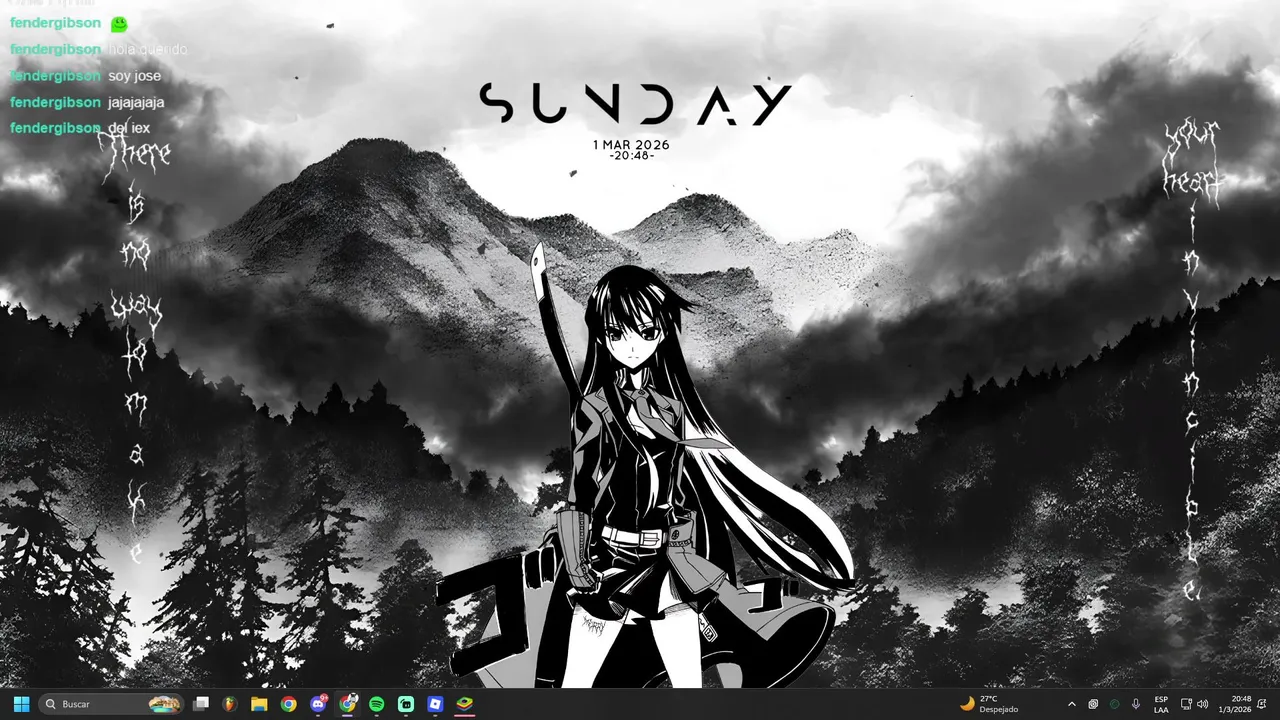The image size is (1280, 720).
Task: Click the chat message 'soy jose'
Action: [x=134, y=76]
